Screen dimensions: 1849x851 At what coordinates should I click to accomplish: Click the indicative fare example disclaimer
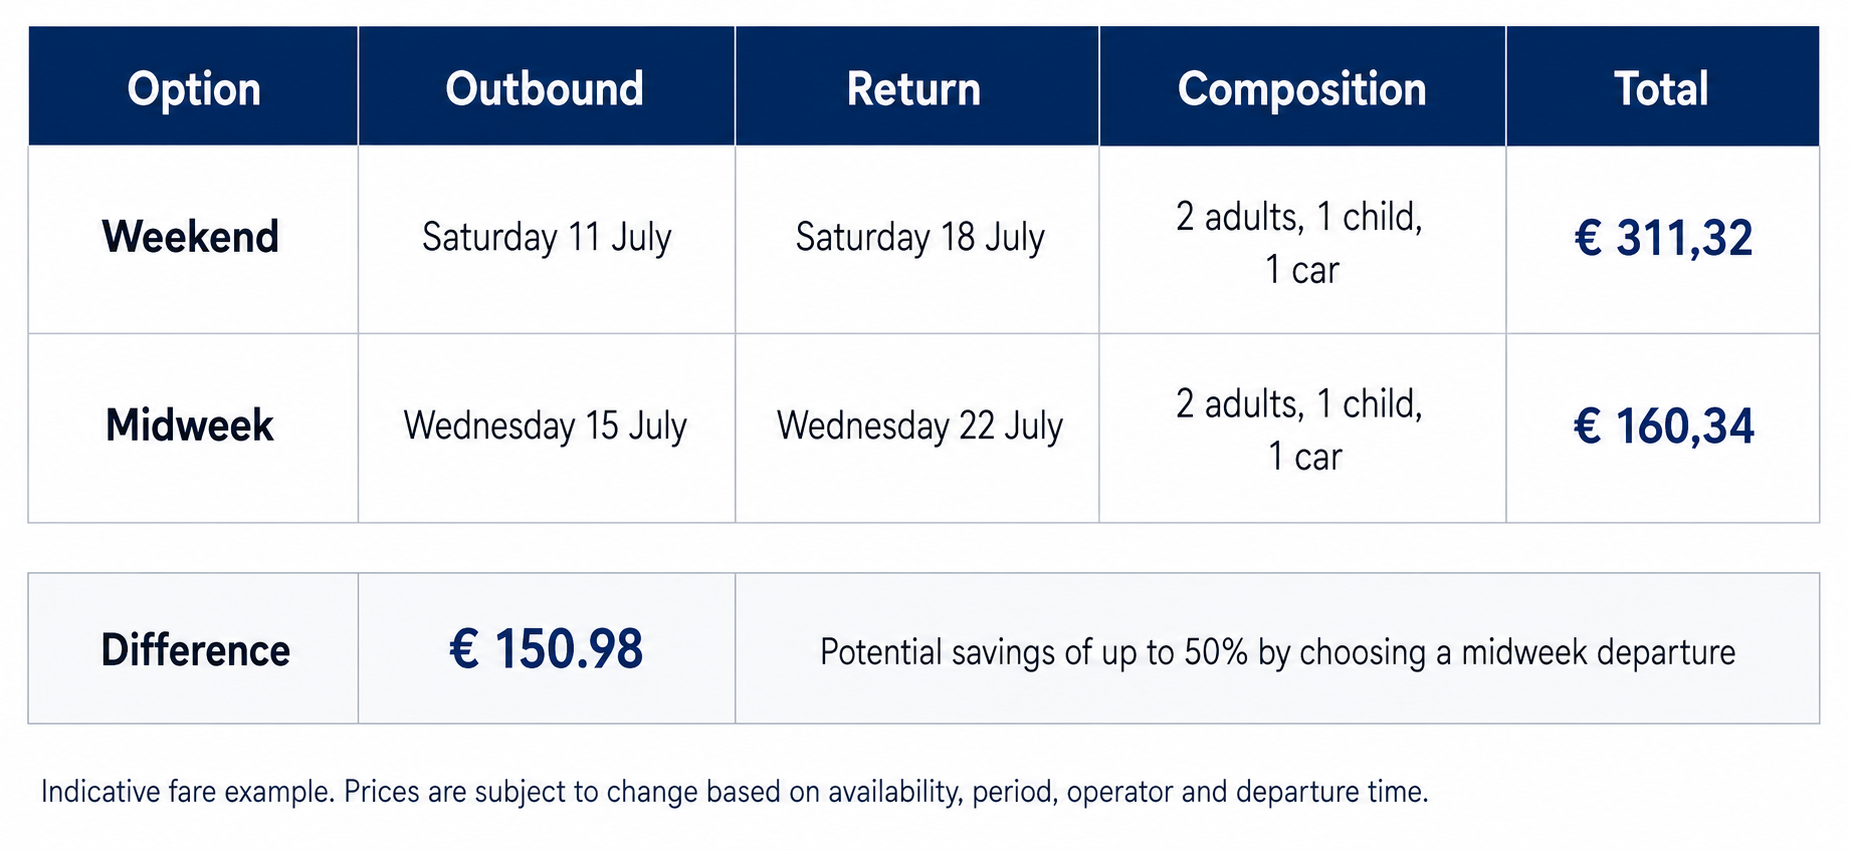point(735,792)
